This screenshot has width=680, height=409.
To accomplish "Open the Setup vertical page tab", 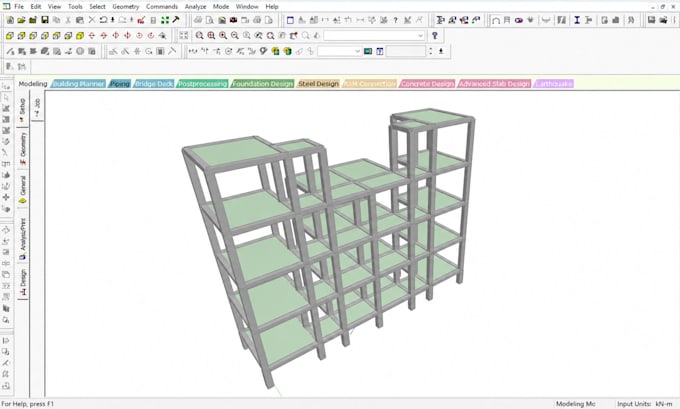I will coord(22,110).
